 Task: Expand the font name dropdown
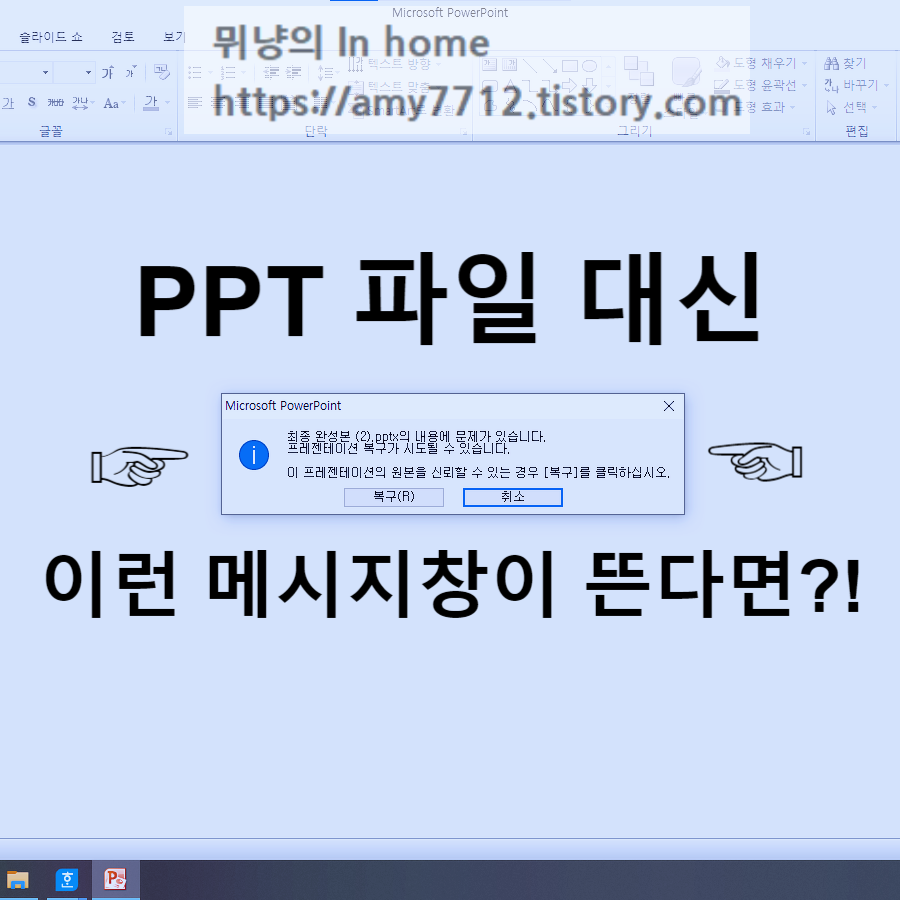point(45,72)
